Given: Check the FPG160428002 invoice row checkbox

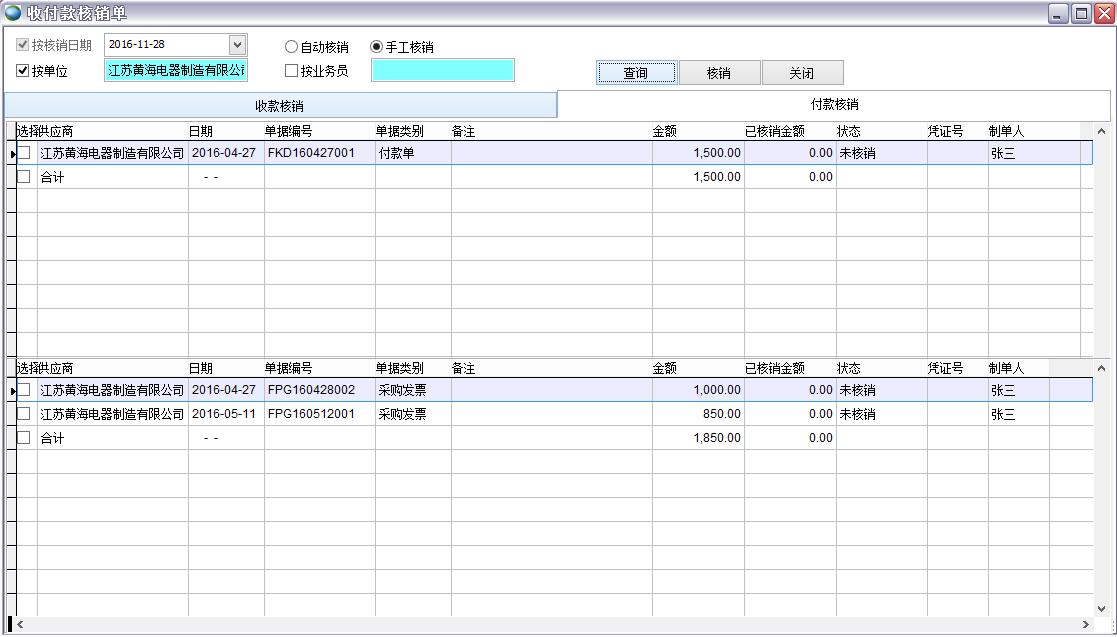Looking at the screenshot, I should 22,389.
